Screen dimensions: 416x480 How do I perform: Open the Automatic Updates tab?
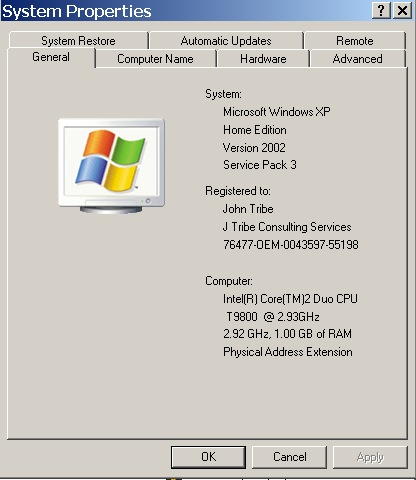point(226,41)
